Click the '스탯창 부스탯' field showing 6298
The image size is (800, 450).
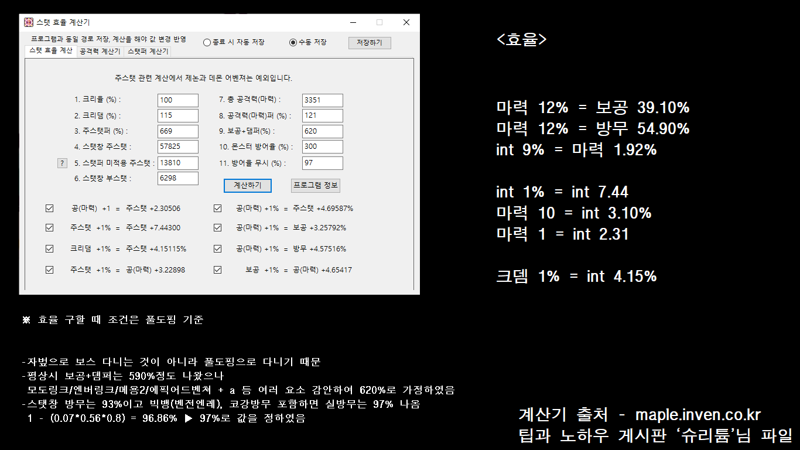click(x=178, y=179)
